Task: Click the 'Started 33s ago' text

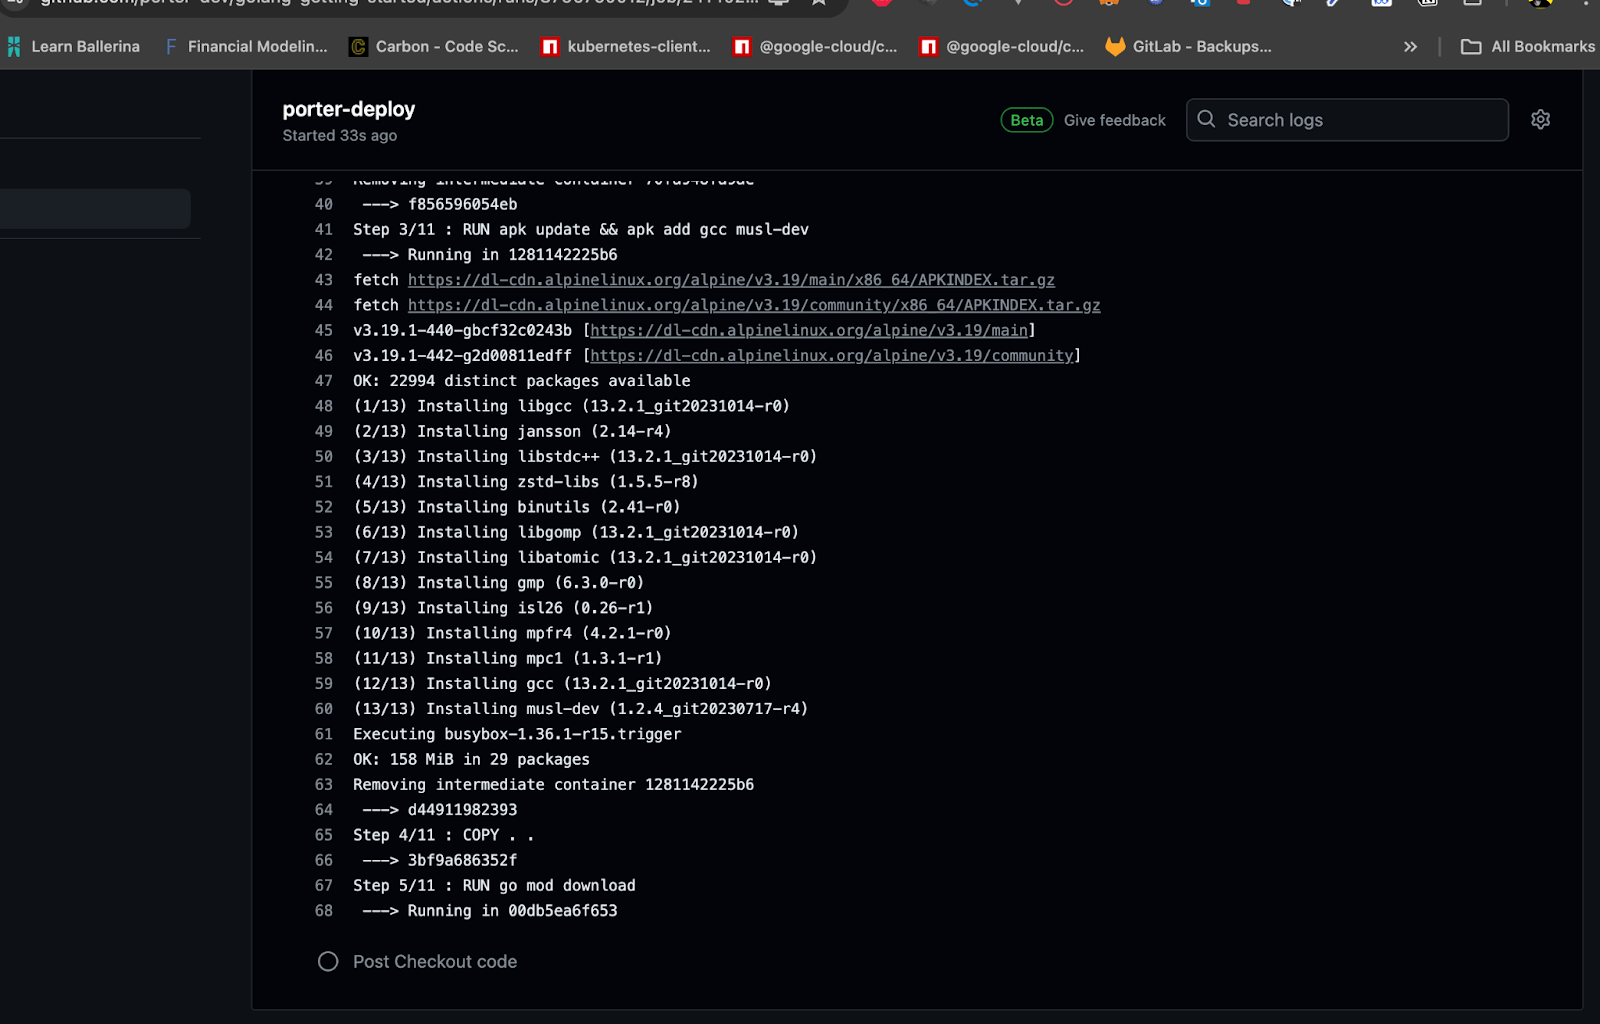Action: (339, 135)
